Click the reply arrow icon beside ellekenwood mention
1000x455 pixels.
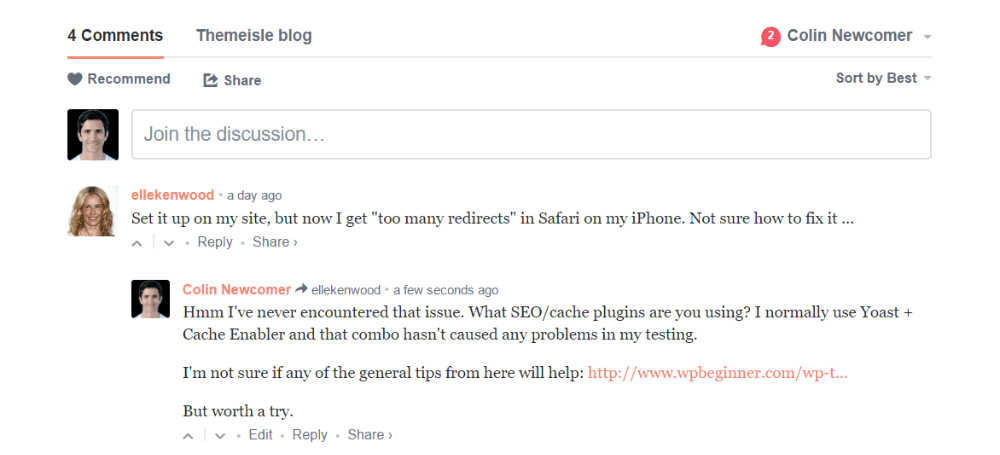click(300, 289)
